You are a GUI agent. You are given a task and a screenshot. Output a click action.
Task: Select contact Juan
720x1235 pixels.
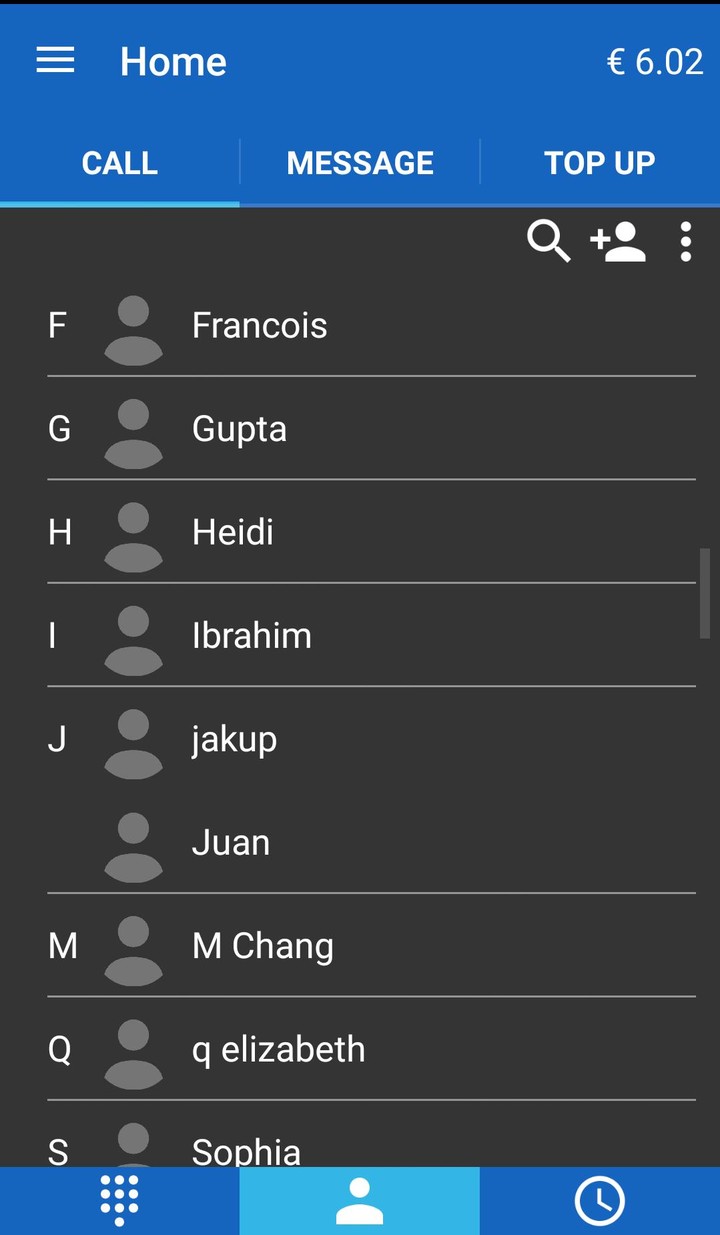point(231,843)
